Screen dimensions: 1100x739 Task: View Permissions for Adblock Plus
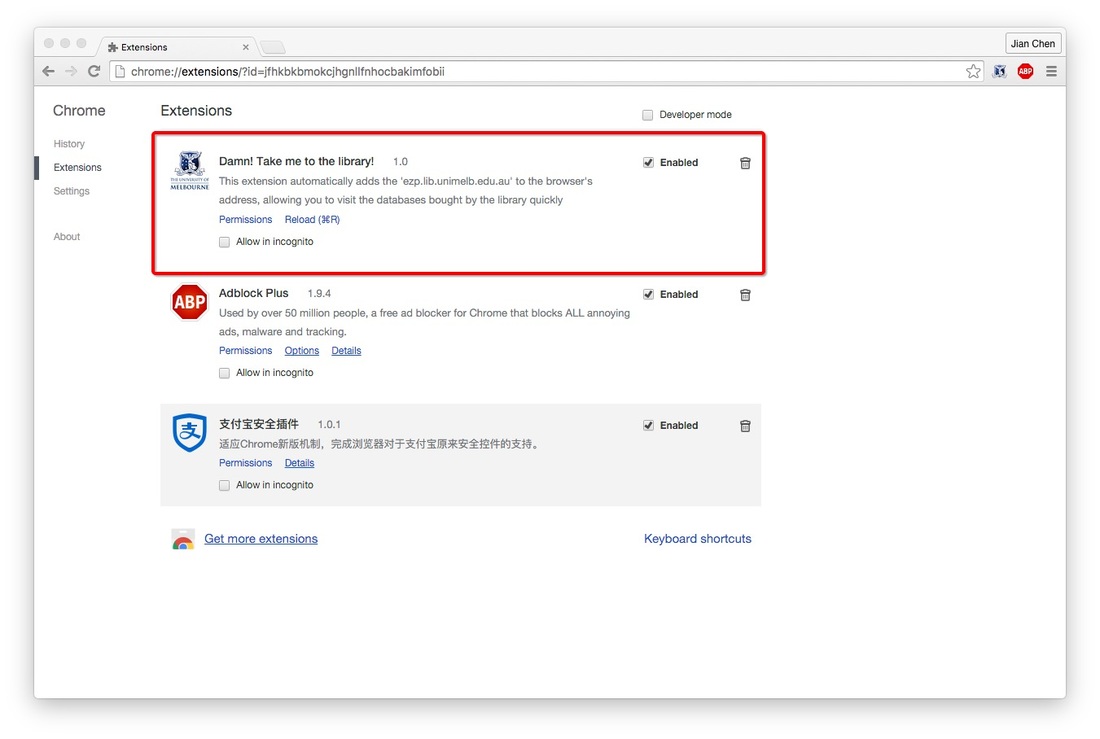click(x=246, y=351)
